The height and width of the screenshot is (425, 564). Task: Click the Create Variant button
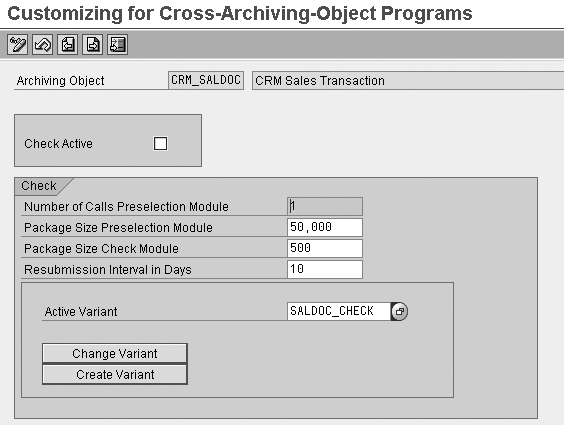[115, 375]
